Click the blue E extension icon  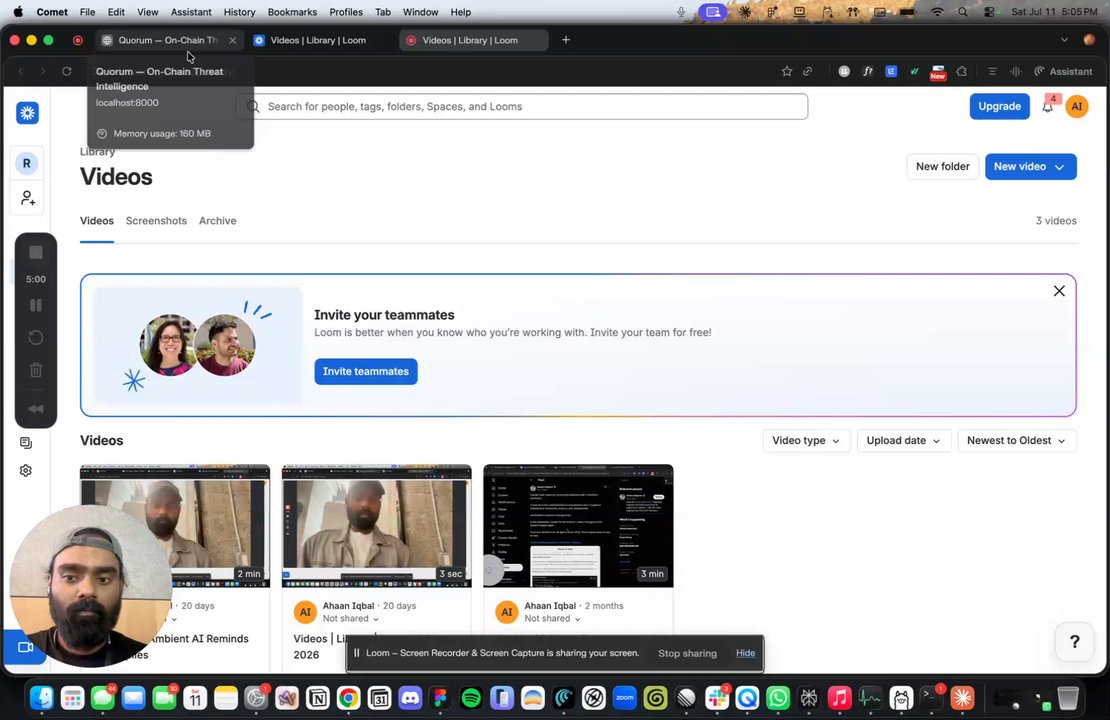pos(891,72)
